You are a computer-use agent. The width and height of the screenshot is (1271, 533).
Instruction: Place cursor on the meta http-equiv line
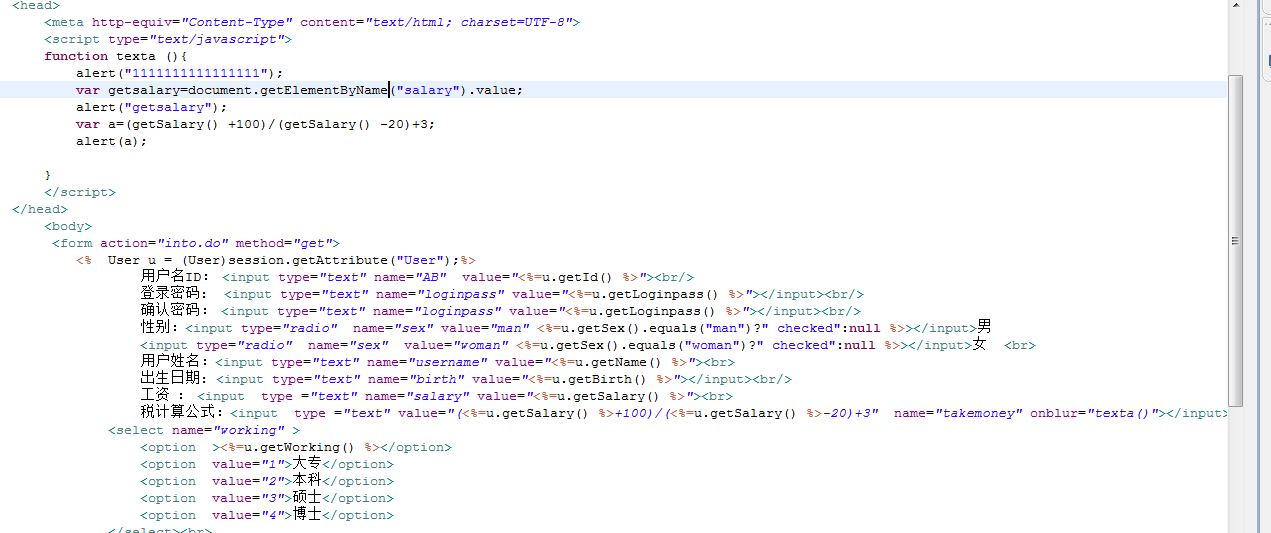(x=311, y=21)
